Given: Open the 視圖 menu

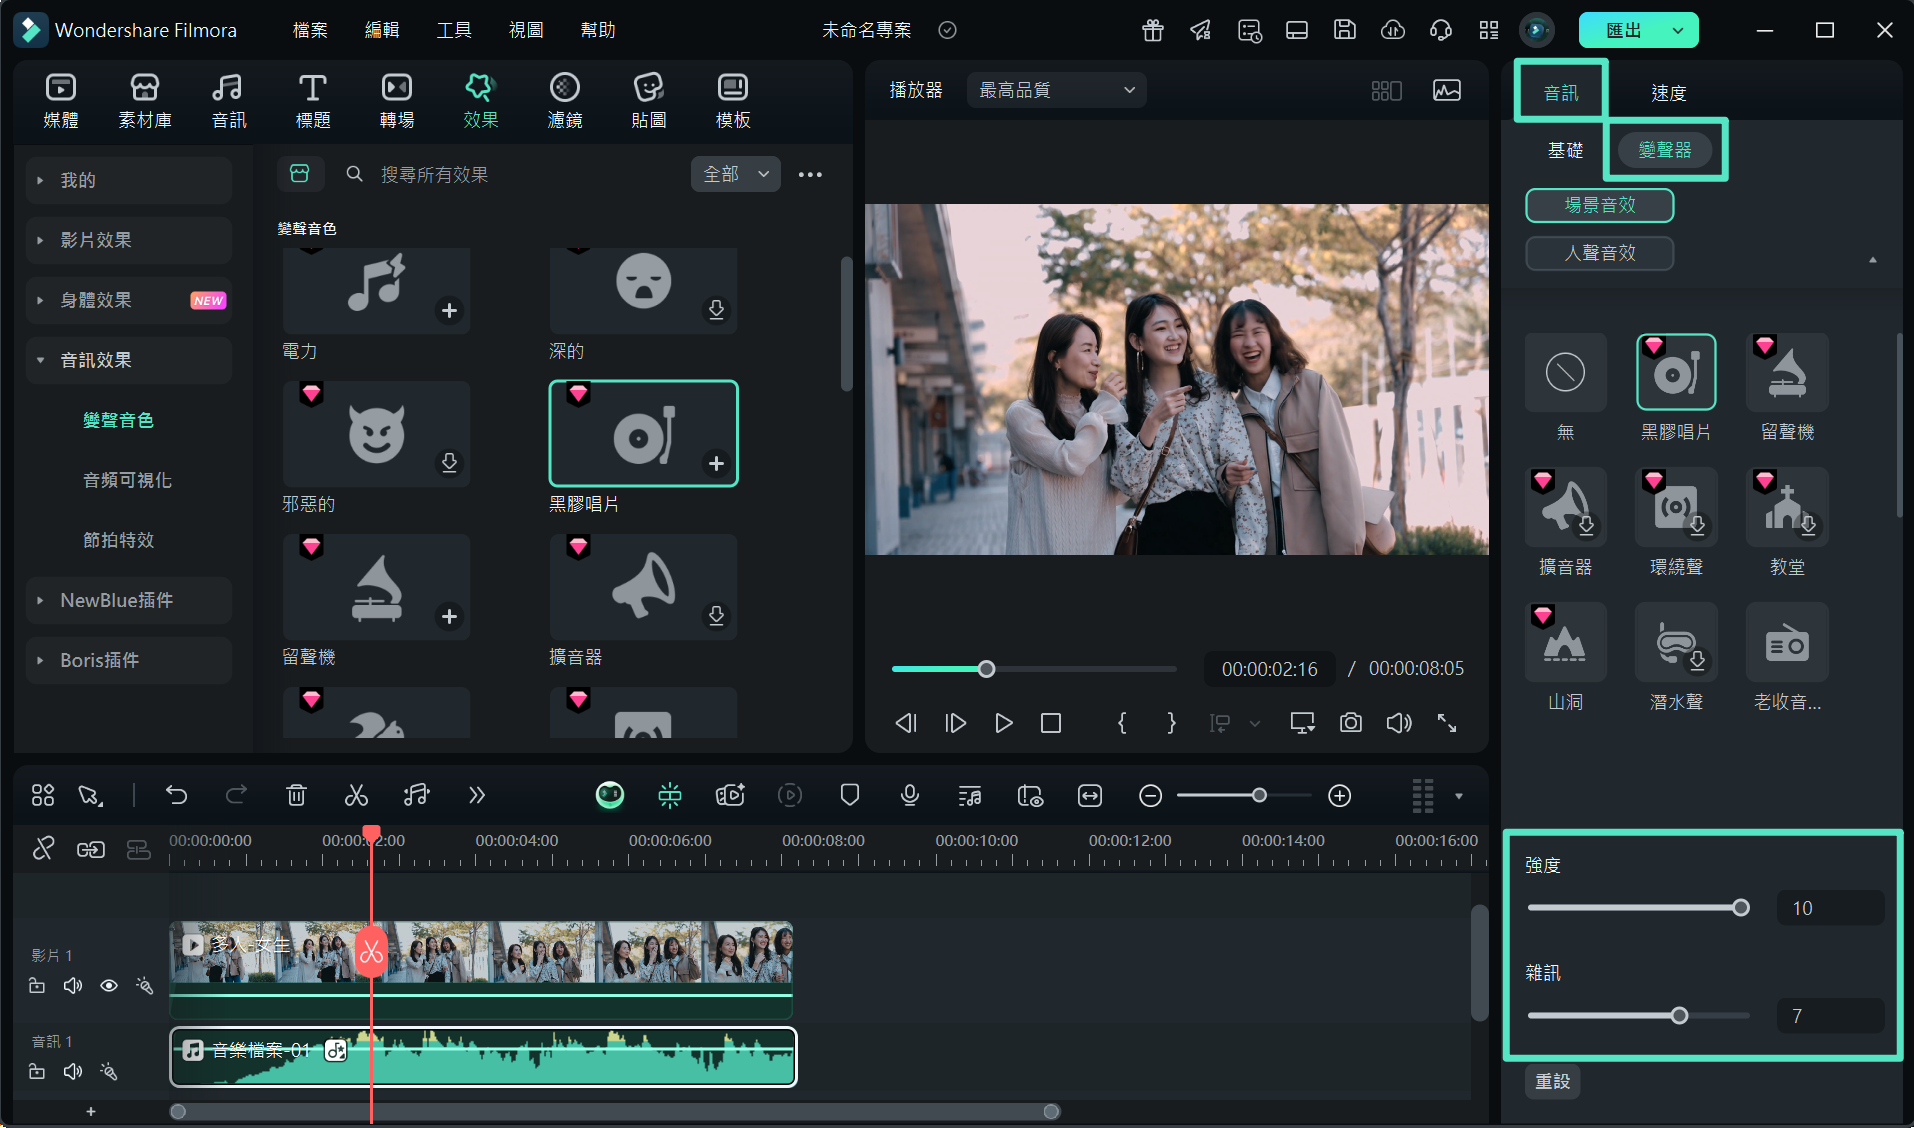Looking at the screenshot, I should pyautogui.click(x=526, y=30).
